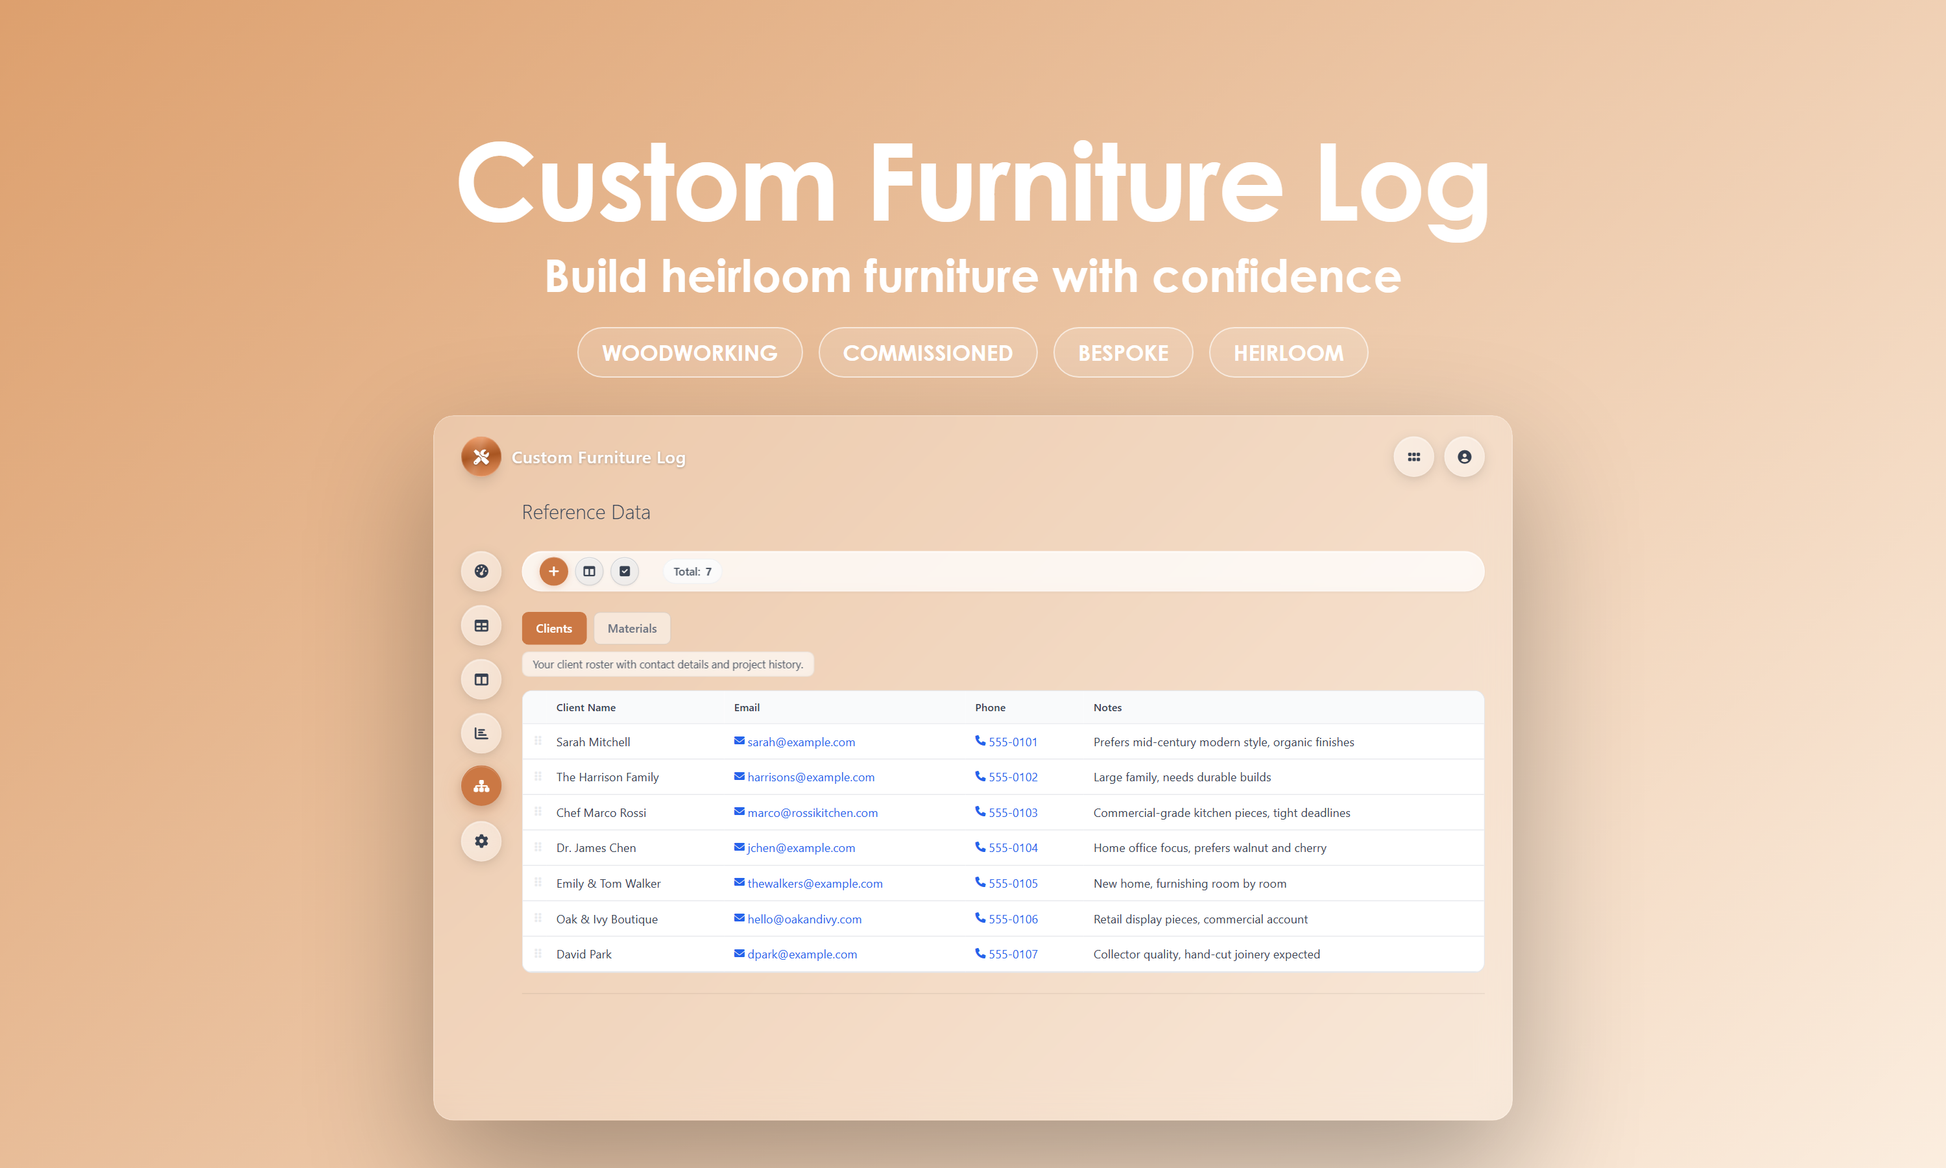Select the Chef Marco Rossi client name
Viewport: 1946px width, 1168px height.
(x=601, y=813)
